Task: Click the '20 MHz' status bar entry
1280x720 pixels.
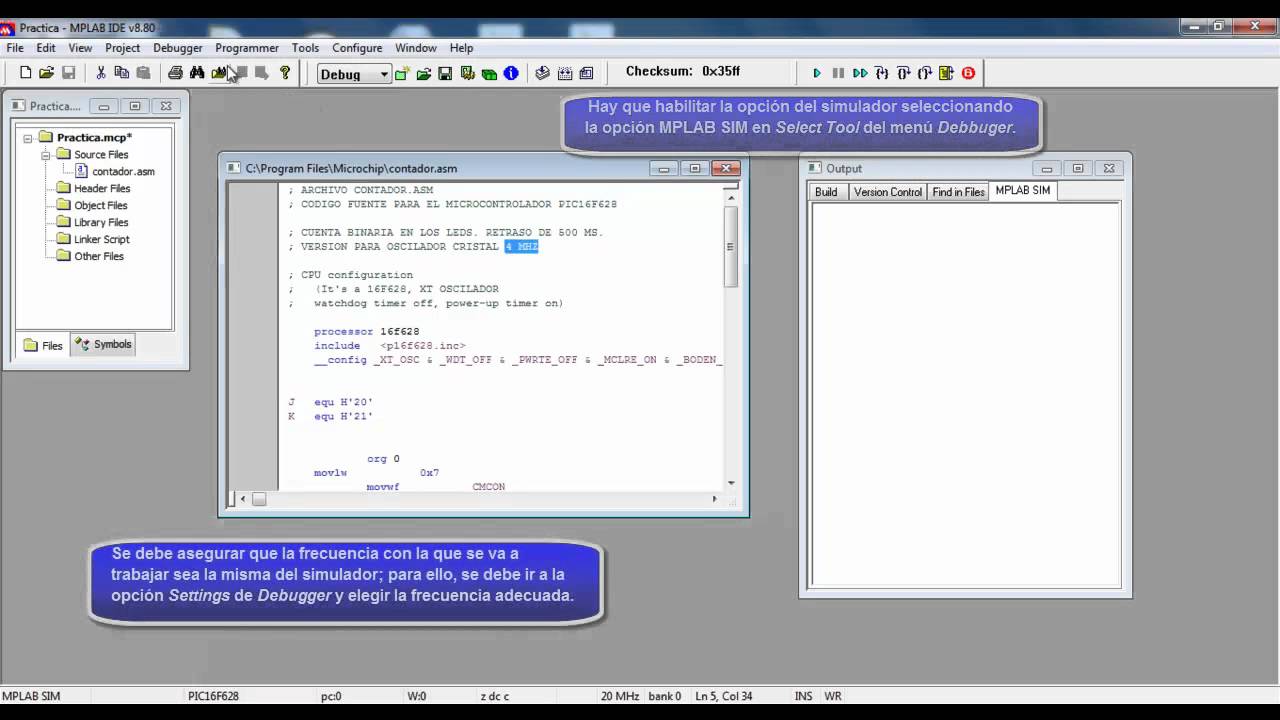Action: click(620, 696)
